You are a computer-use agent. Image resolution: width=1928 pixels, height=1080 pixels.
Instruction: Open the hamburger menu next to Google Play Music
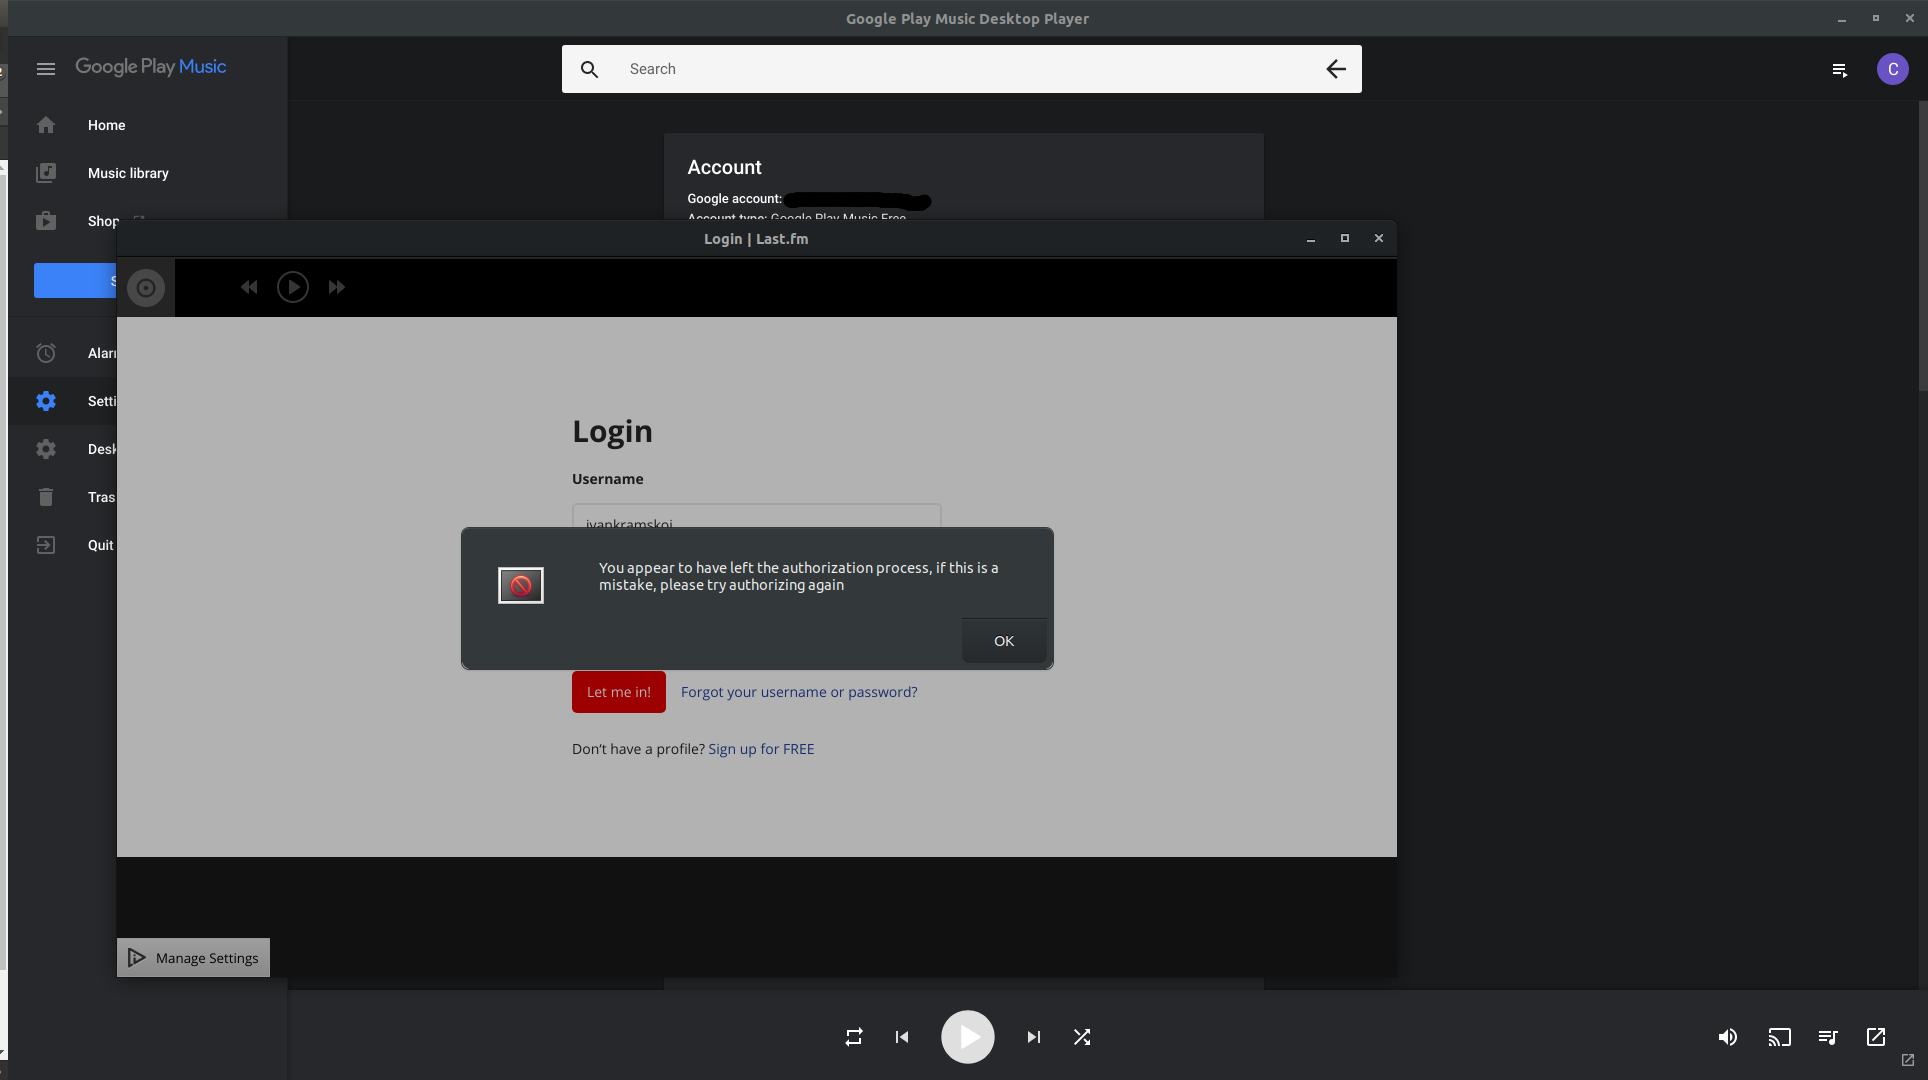[x=46, y=69]
